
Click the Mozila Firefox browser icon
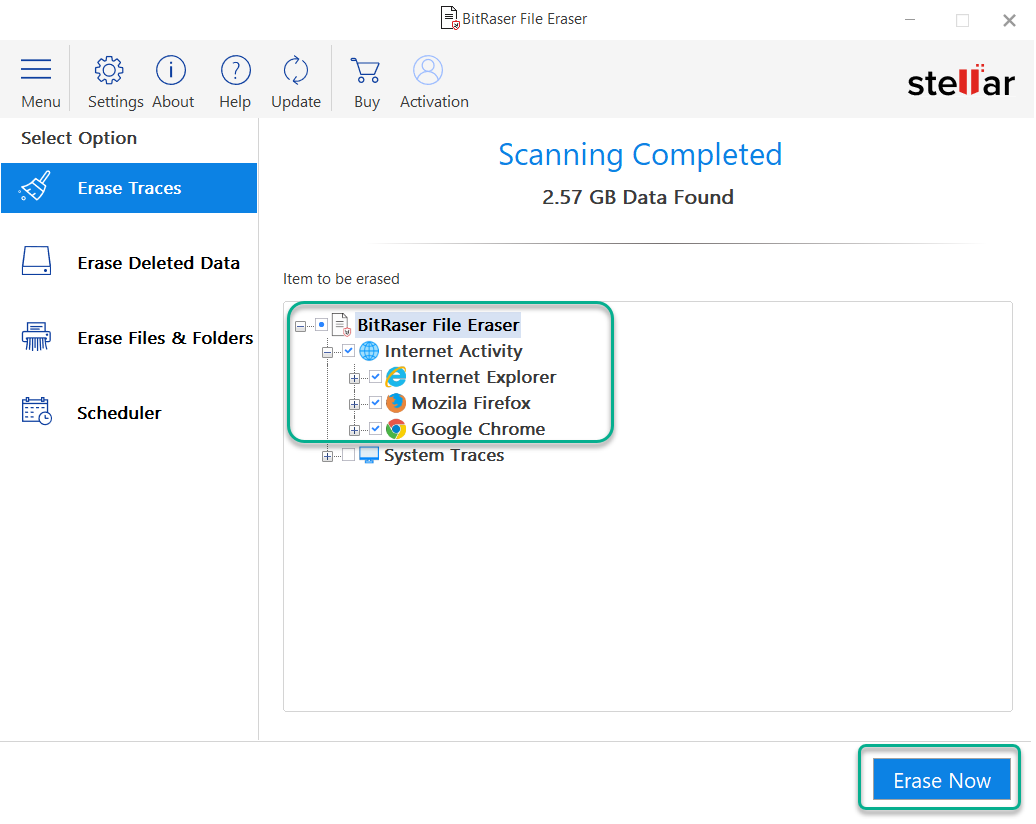(x=396, y=402)
